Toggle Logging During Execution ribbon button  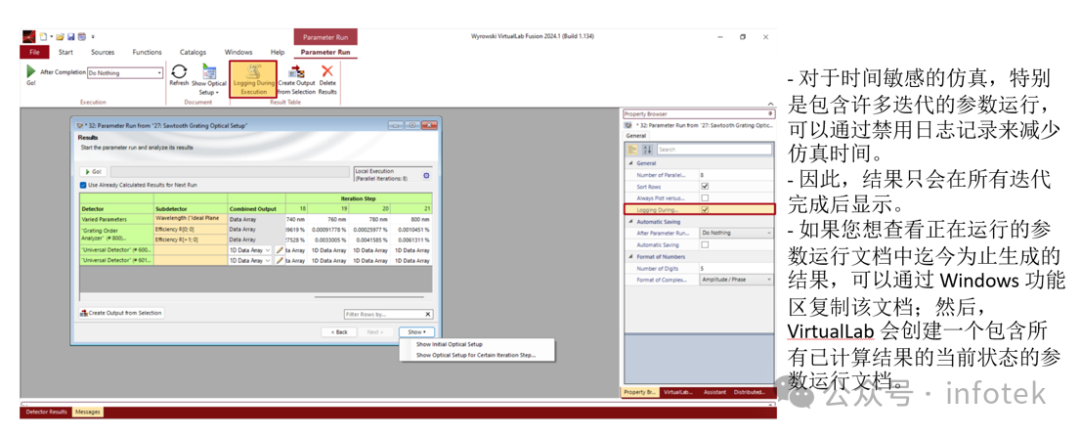click(x=253, y=79)
